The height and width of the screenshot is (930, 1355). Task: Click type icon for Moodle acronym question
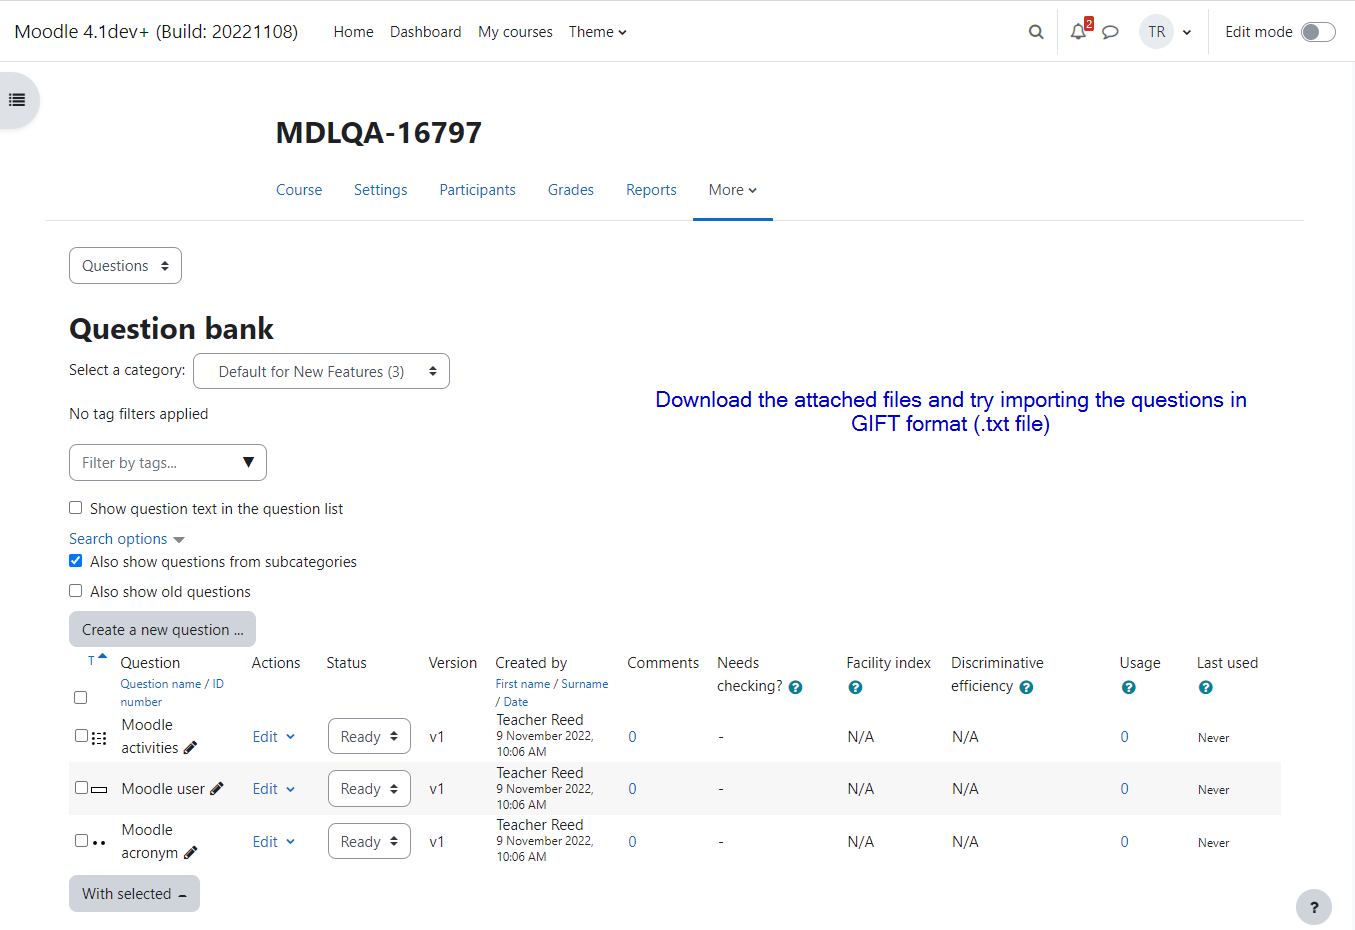pyautogui.click(x=99, y=843)
